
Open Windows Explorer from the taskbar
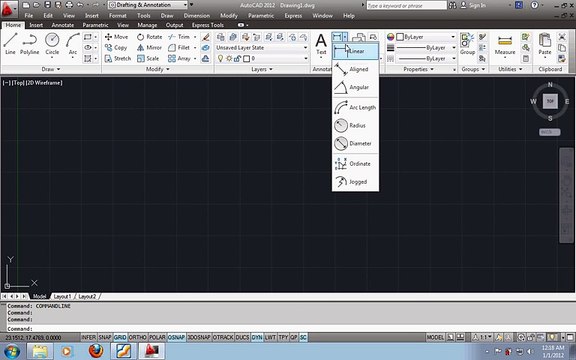click(x=40, y=351)
